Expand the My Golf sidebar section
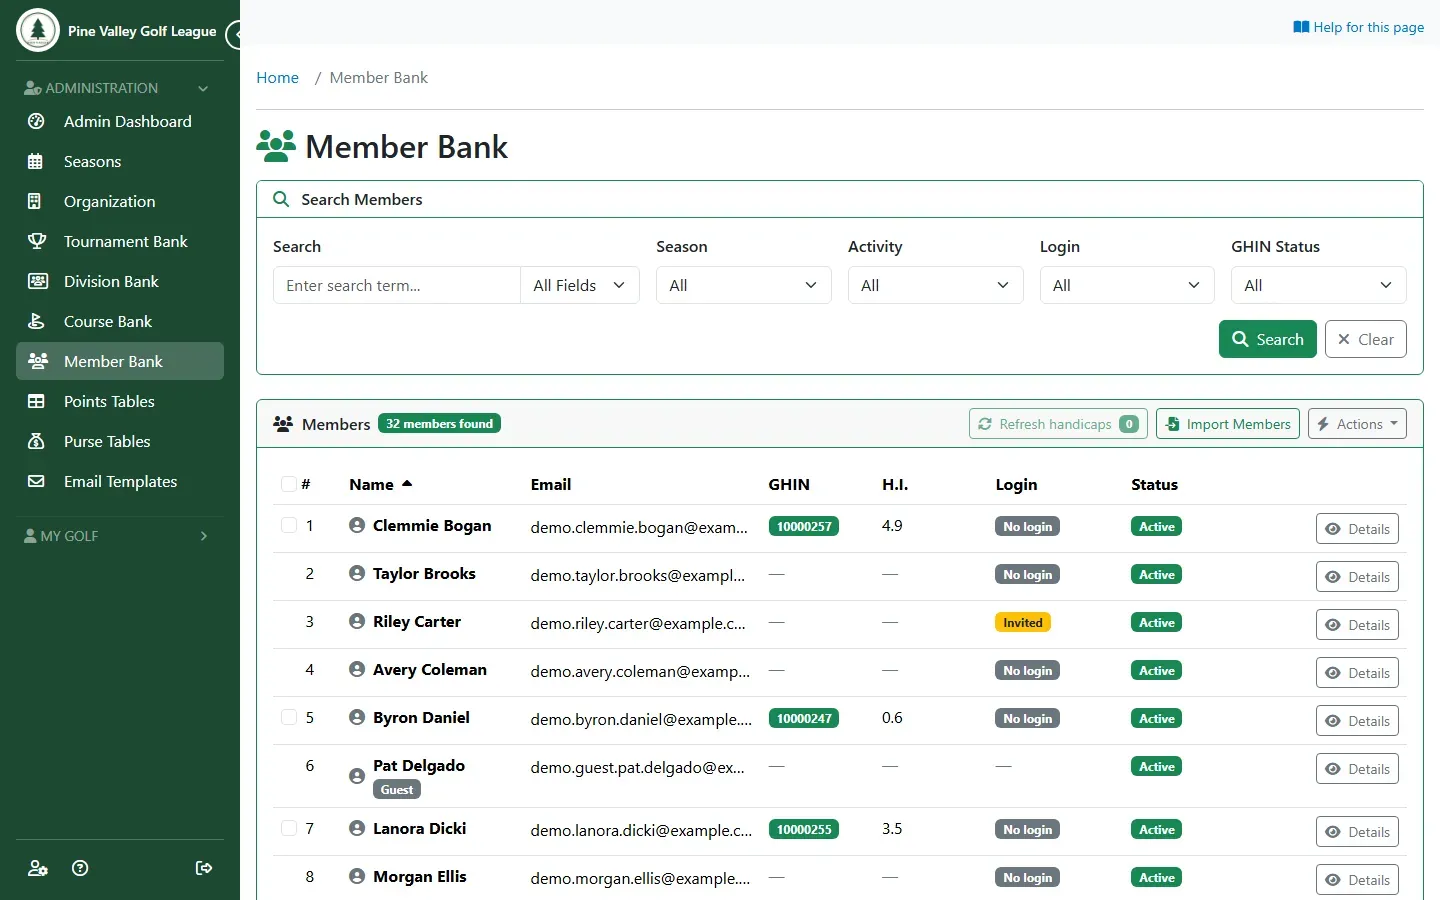Screen dimensions: 1440x900 pos(119,536)
